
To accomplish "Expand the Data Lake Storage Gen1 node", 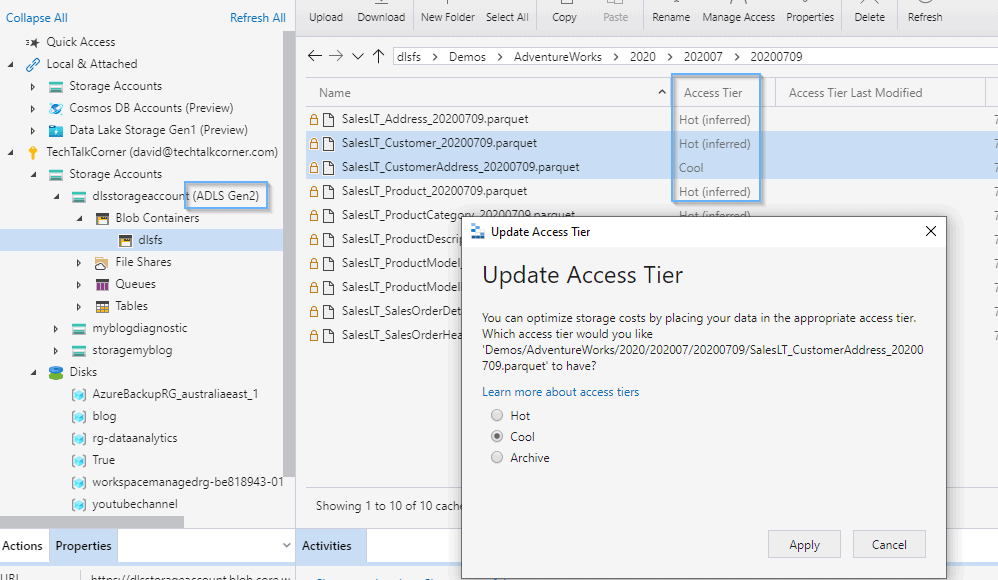I will (x=33, y=131).
